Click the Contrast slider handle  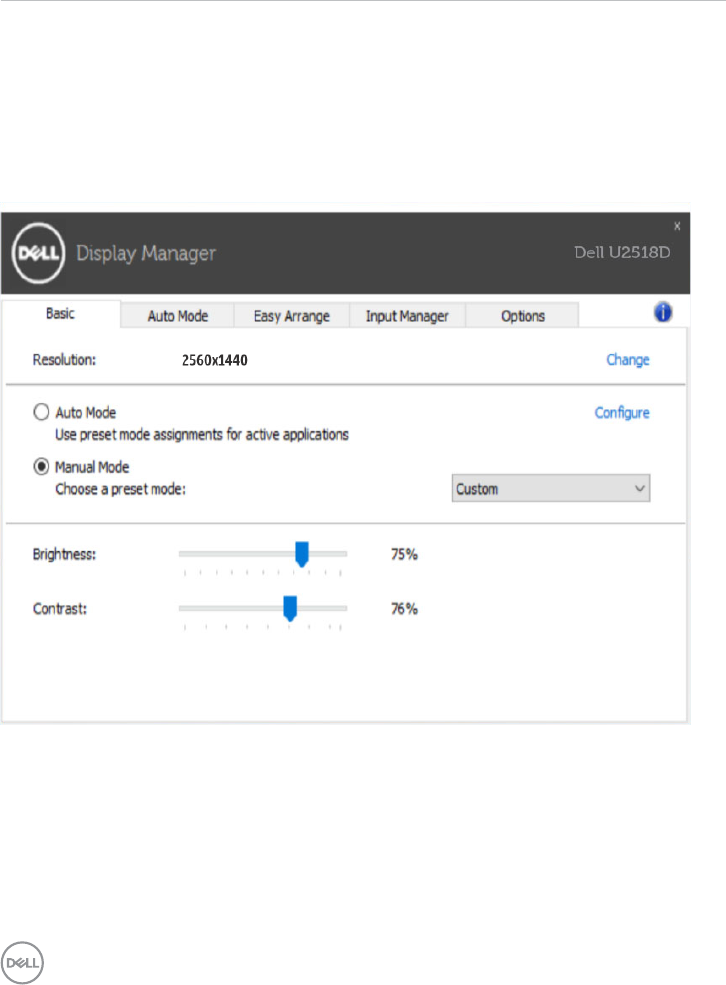(x=290, y=607)
